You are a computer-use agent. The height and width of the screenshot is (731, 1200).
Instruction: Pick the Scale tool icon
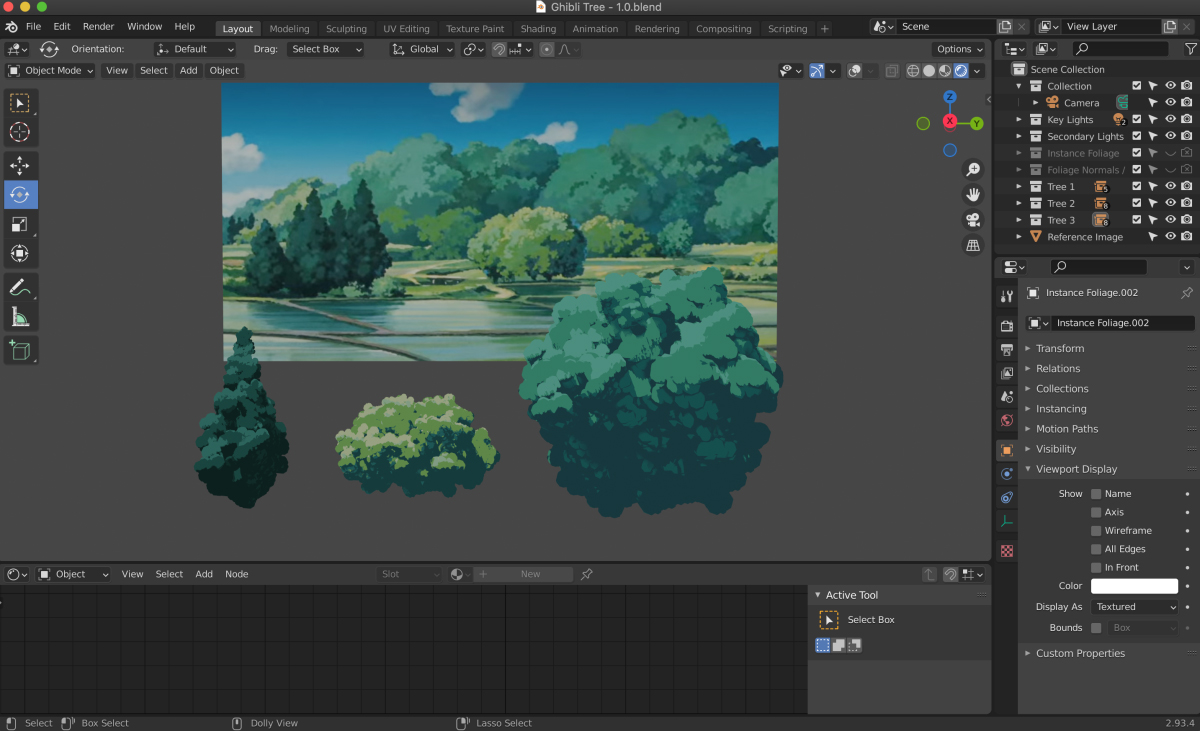(x=20, y=224)
